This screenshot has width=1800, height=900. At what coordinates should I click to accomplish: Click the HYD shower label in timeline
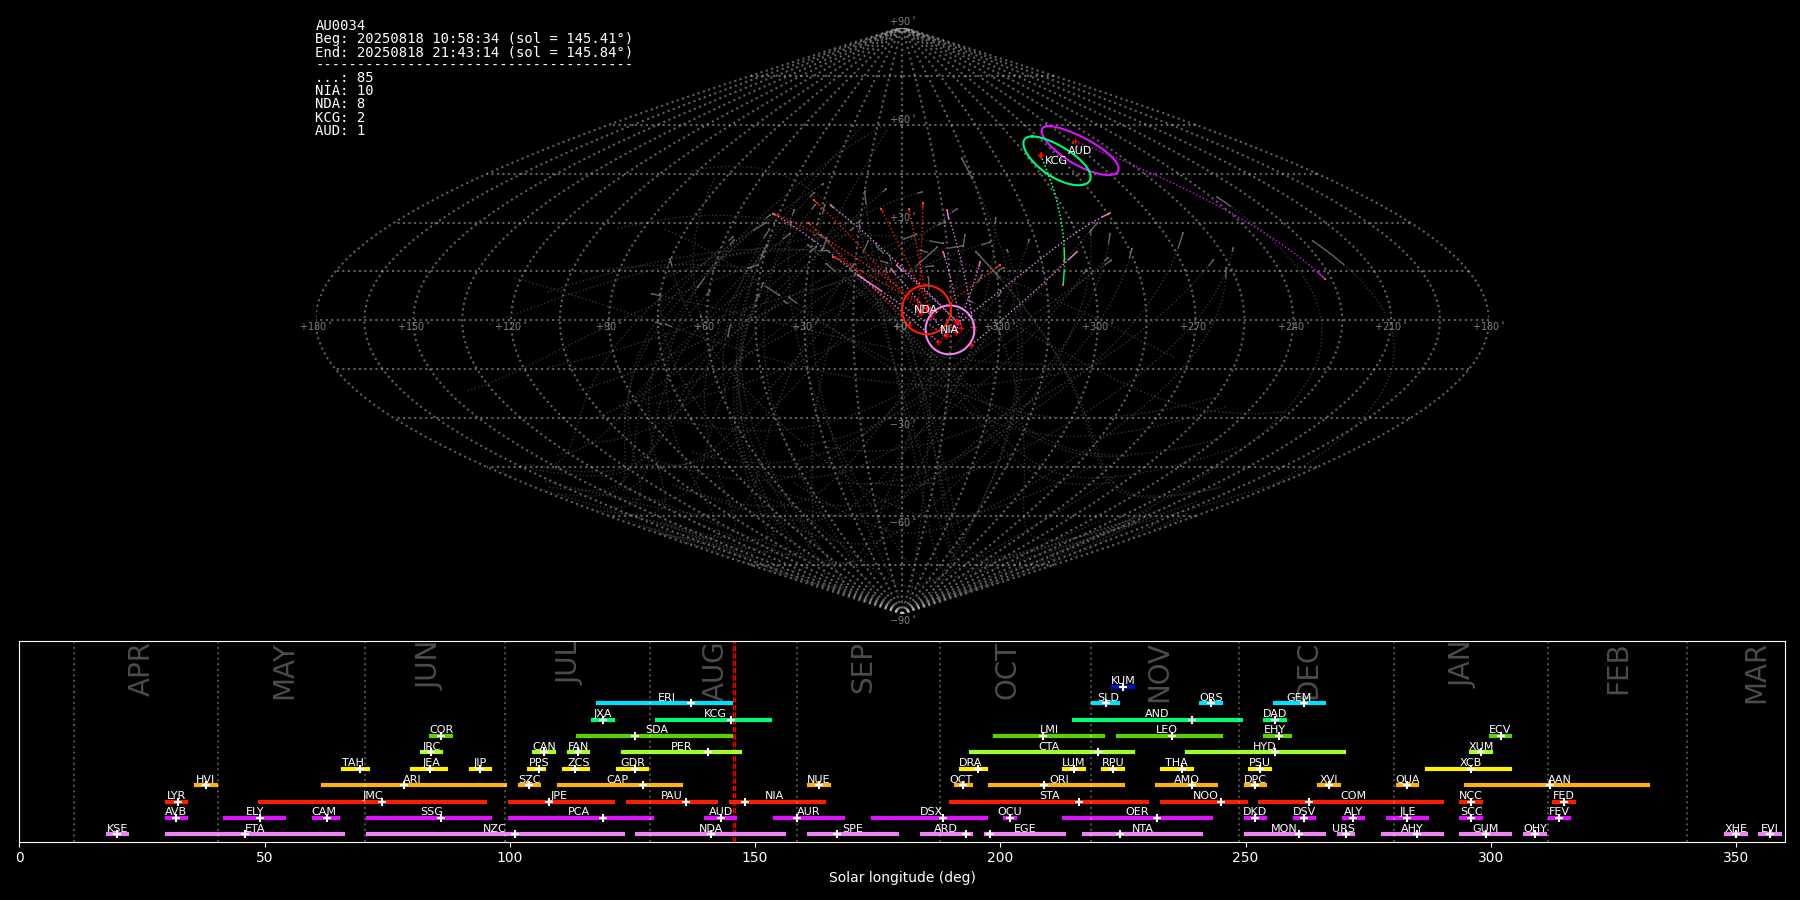[1264, 746]
